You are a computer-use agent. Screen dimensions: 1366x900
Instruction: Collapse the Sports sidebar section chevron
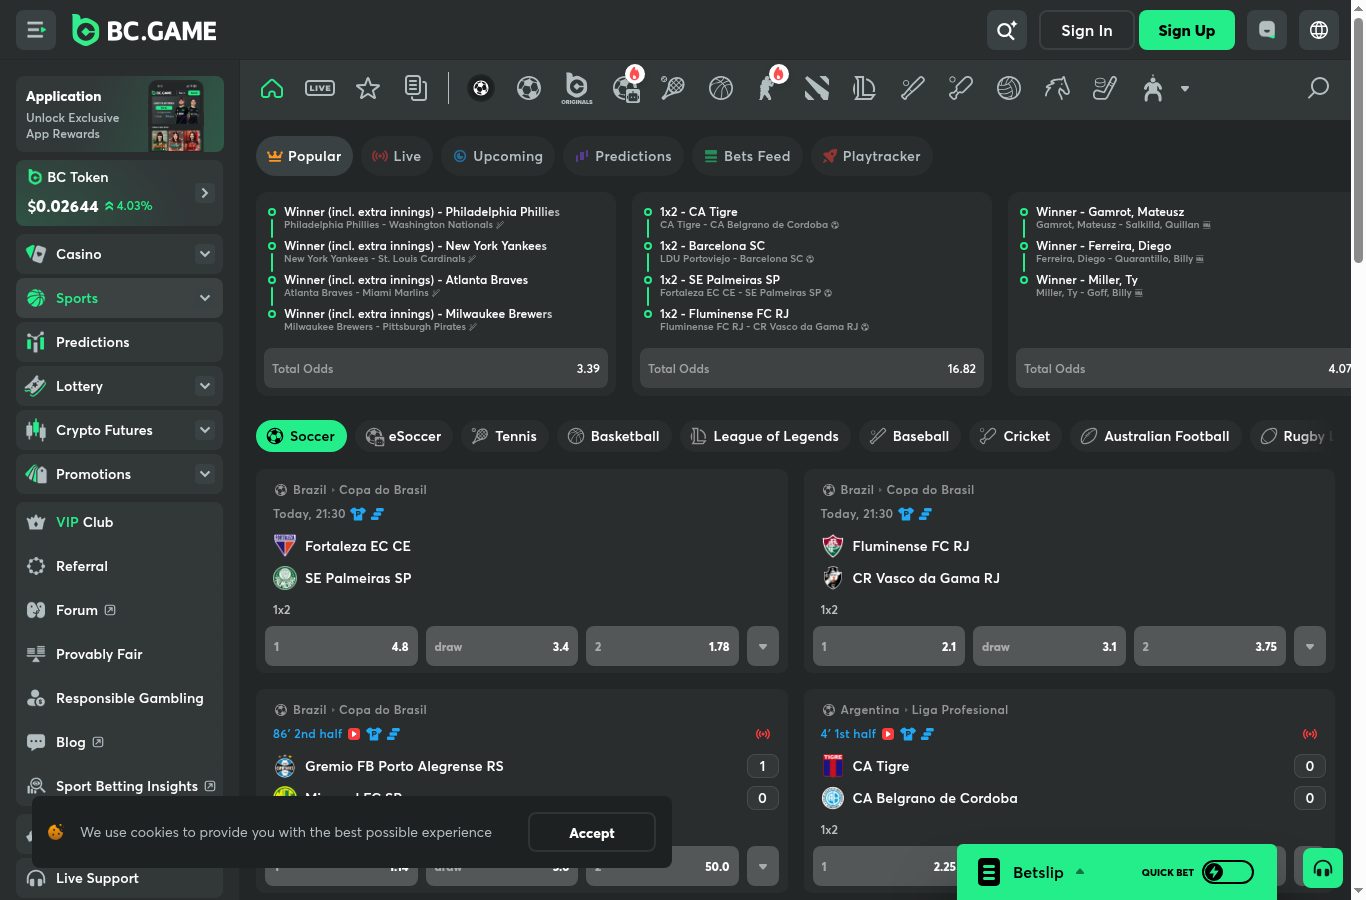coord(205,298)
